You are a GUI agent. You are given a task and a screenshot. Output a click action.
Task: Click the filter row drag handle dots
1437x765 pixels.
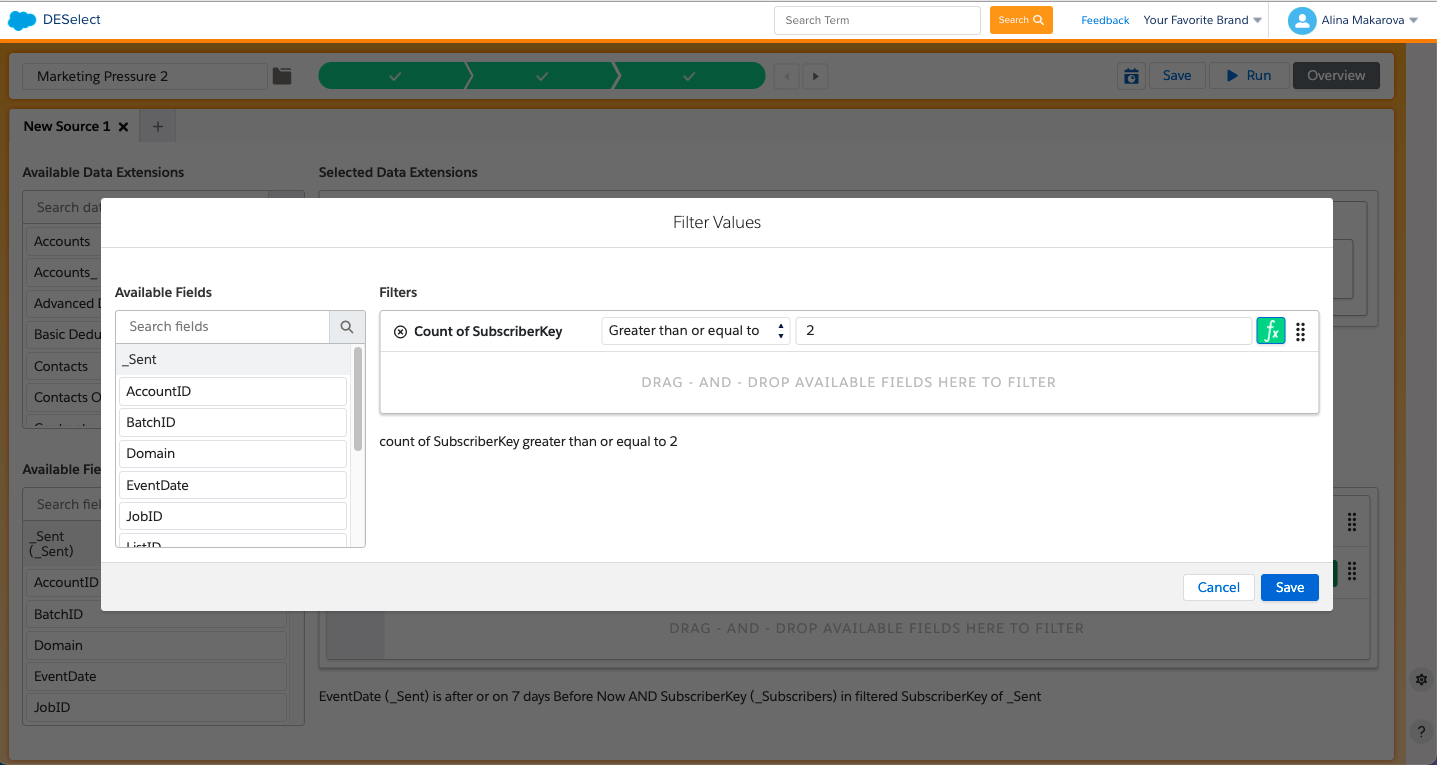point(1301,332)
